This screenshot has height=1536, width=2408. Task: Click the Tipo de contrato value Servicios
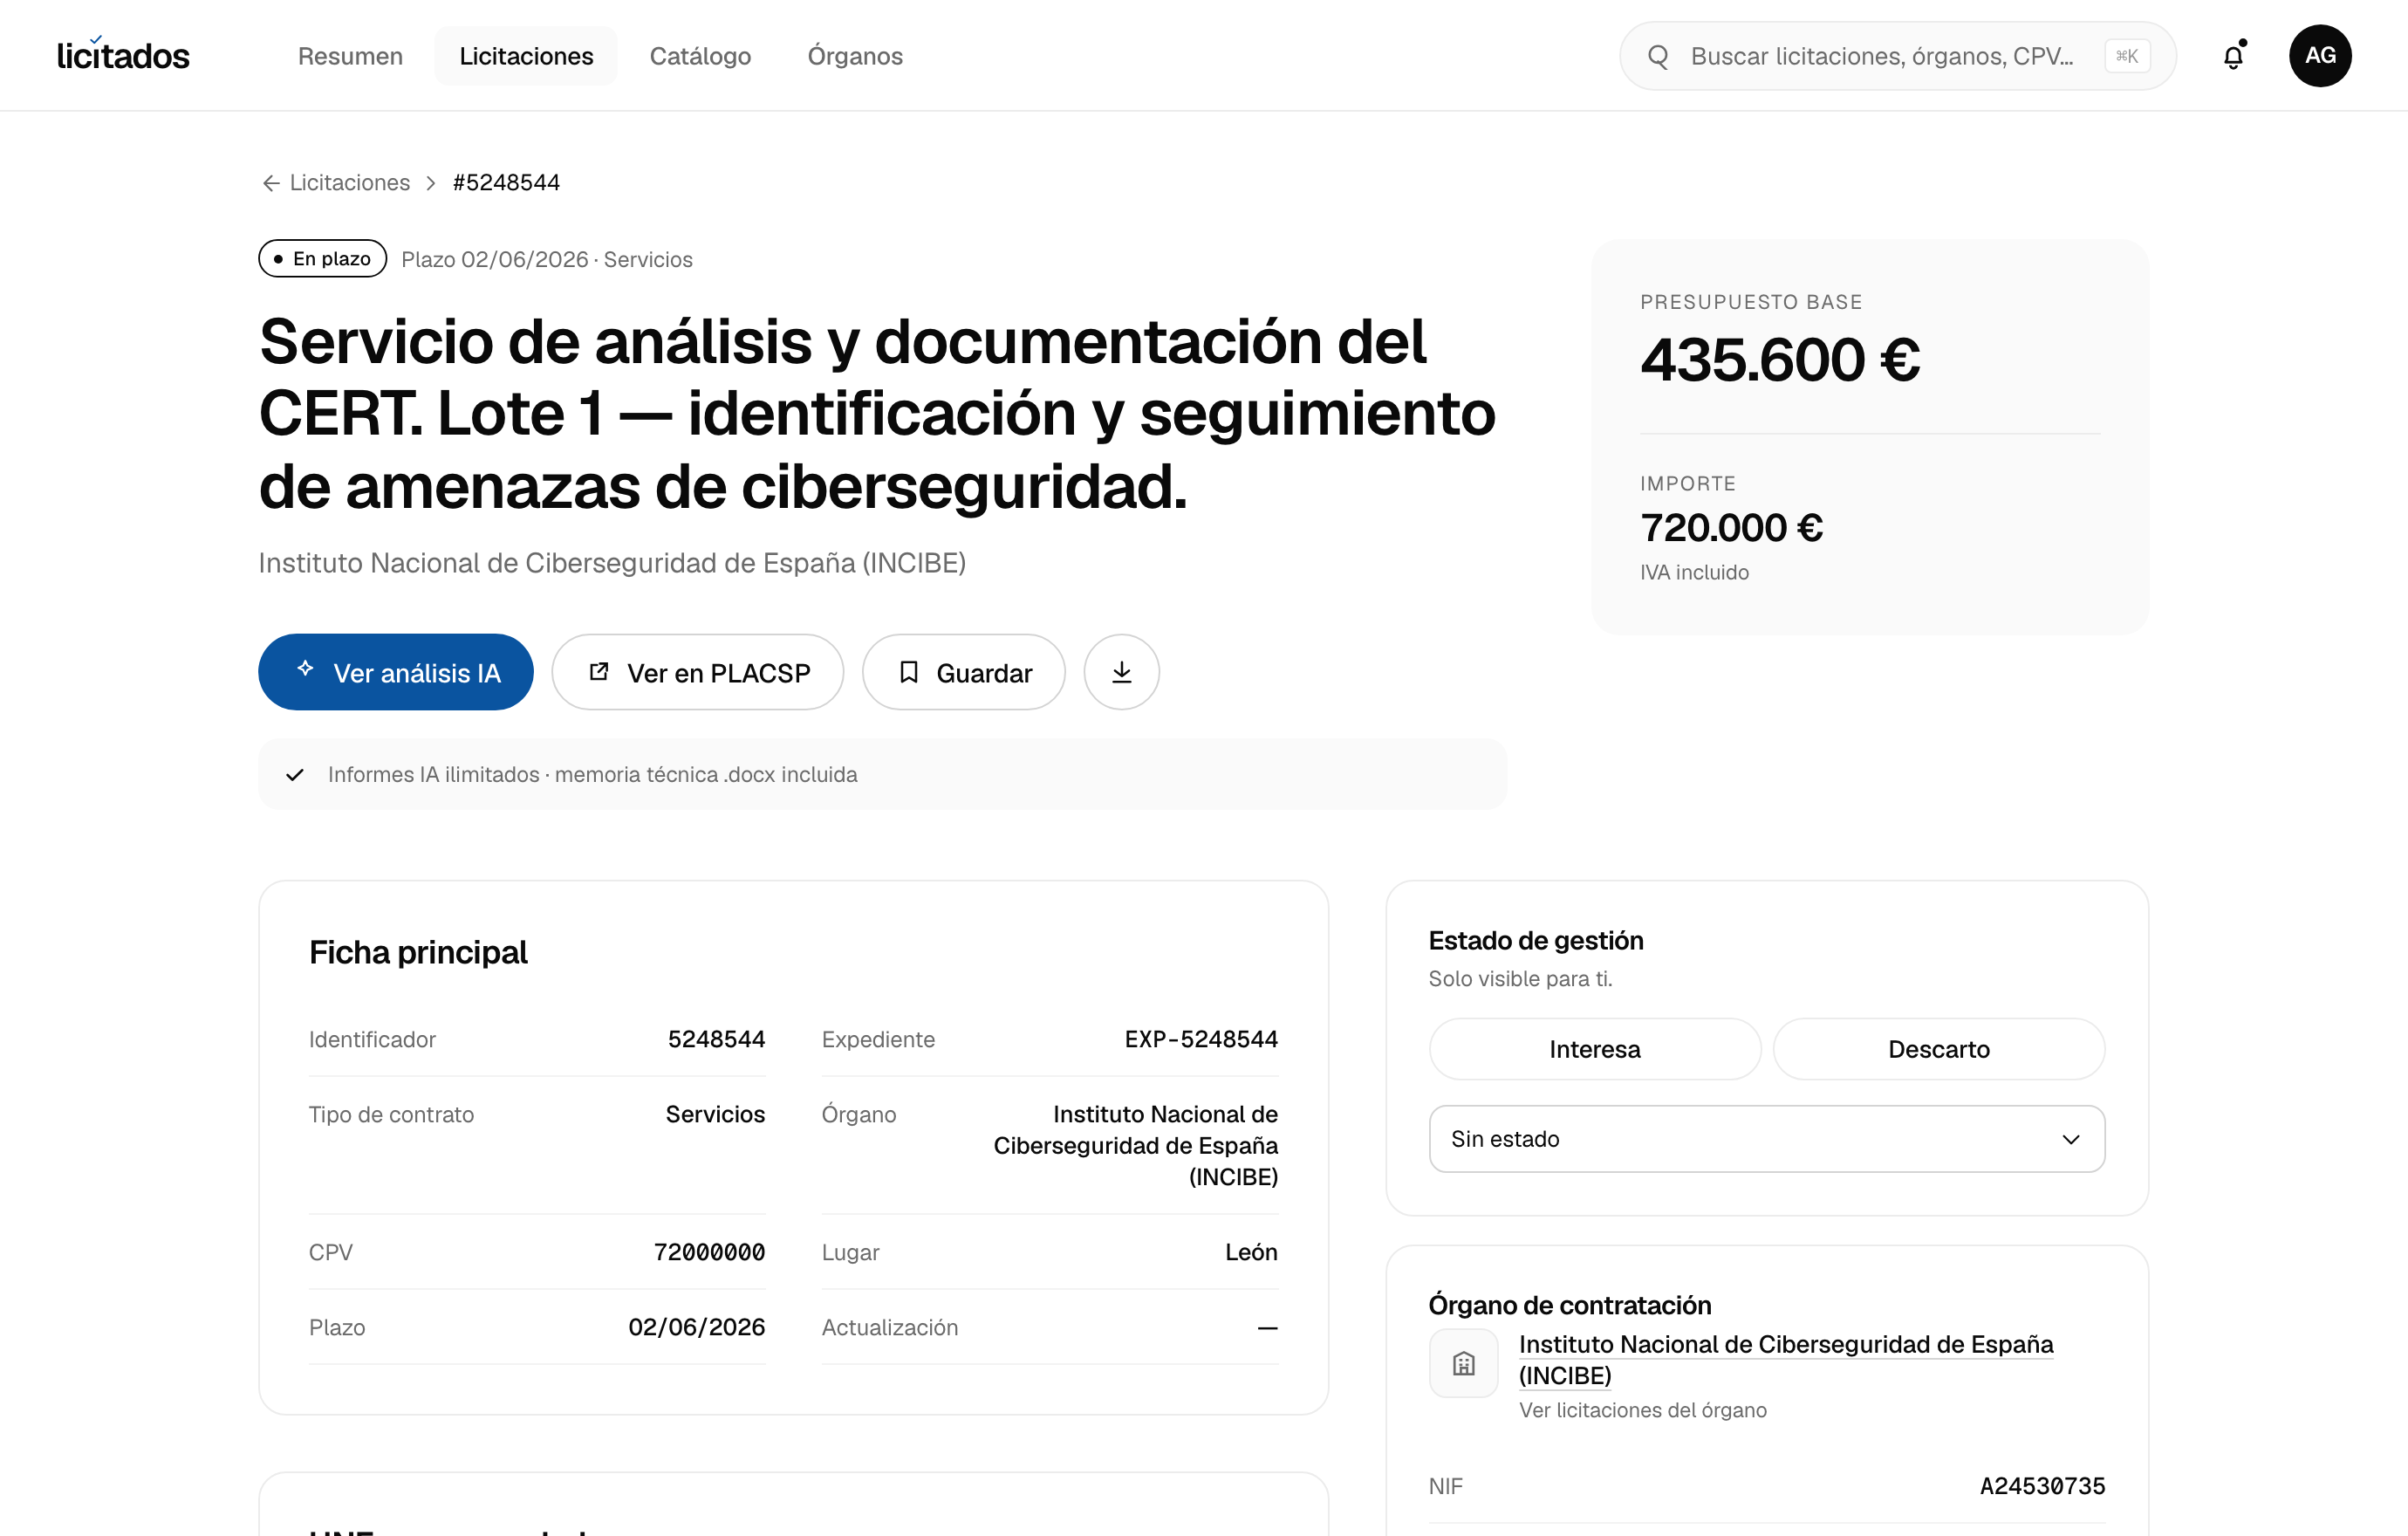coord(715,1114)
